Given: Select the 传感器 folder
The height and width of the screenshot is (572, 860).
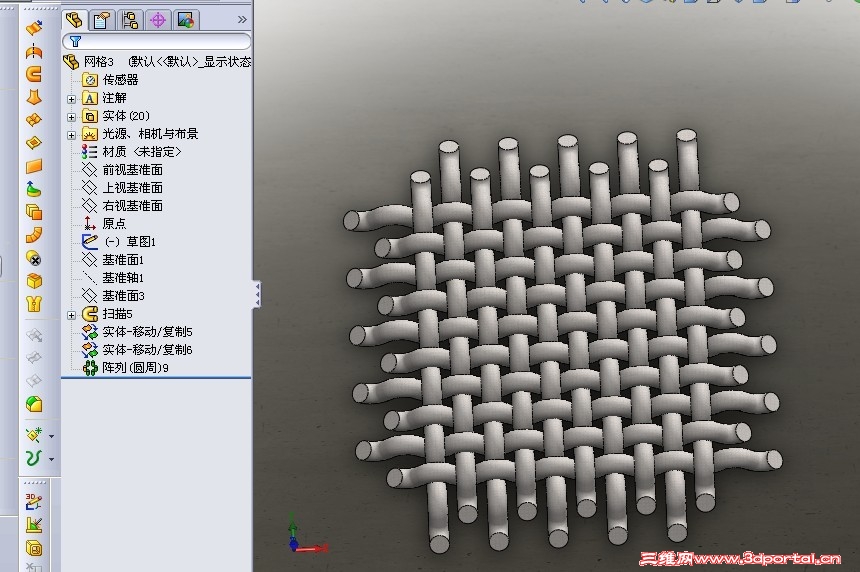Looking at the screenshot, I should (110, 80).
